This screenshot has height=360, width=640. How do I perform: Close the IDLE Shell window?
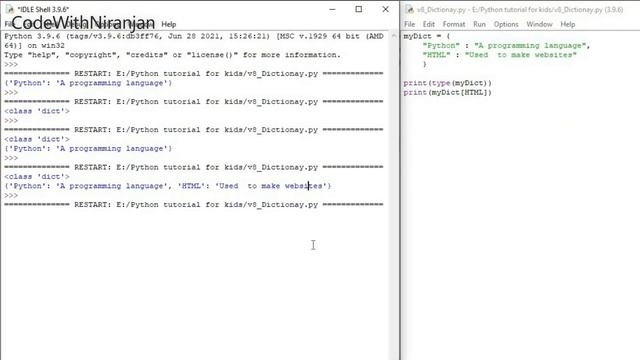coord(385,9)
